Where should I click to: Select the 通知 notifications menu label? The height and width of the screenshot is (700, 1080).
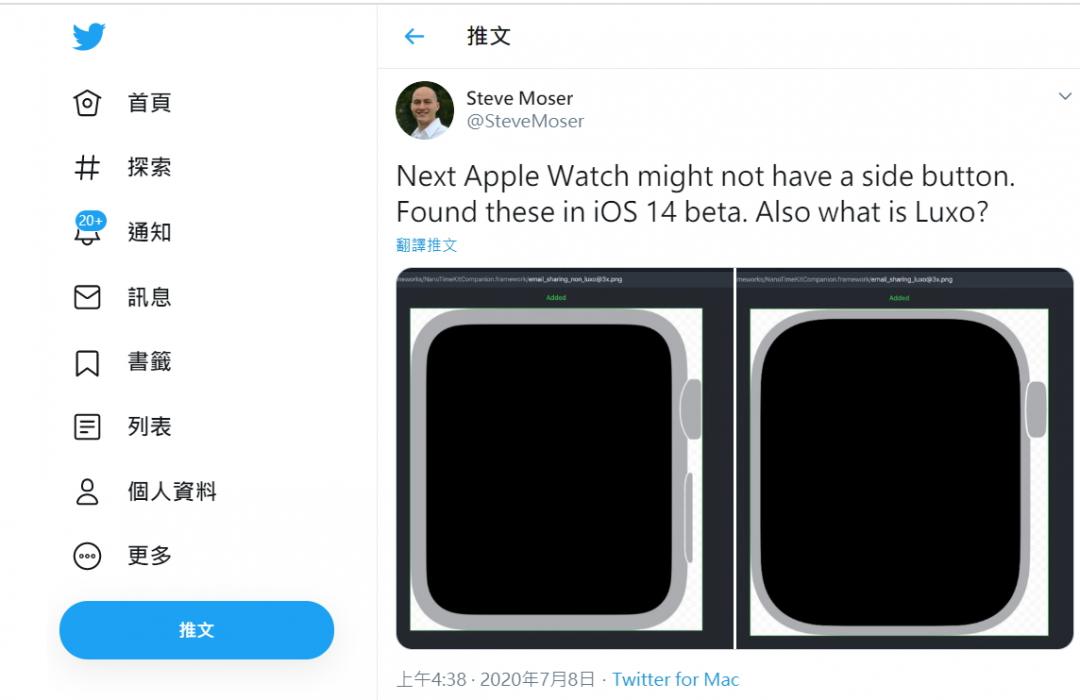(150, 232)
